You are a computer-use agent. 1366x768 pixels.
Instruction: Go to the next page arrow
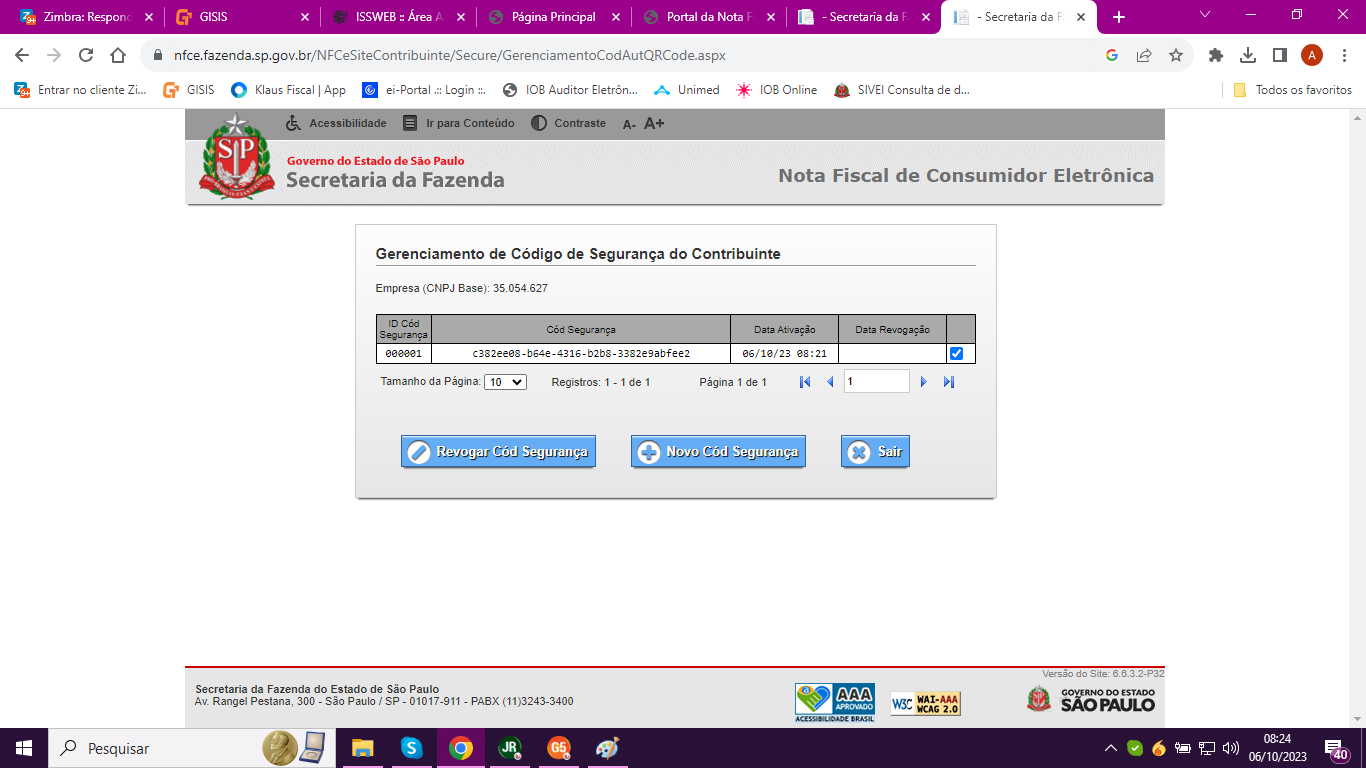point(924,382)
